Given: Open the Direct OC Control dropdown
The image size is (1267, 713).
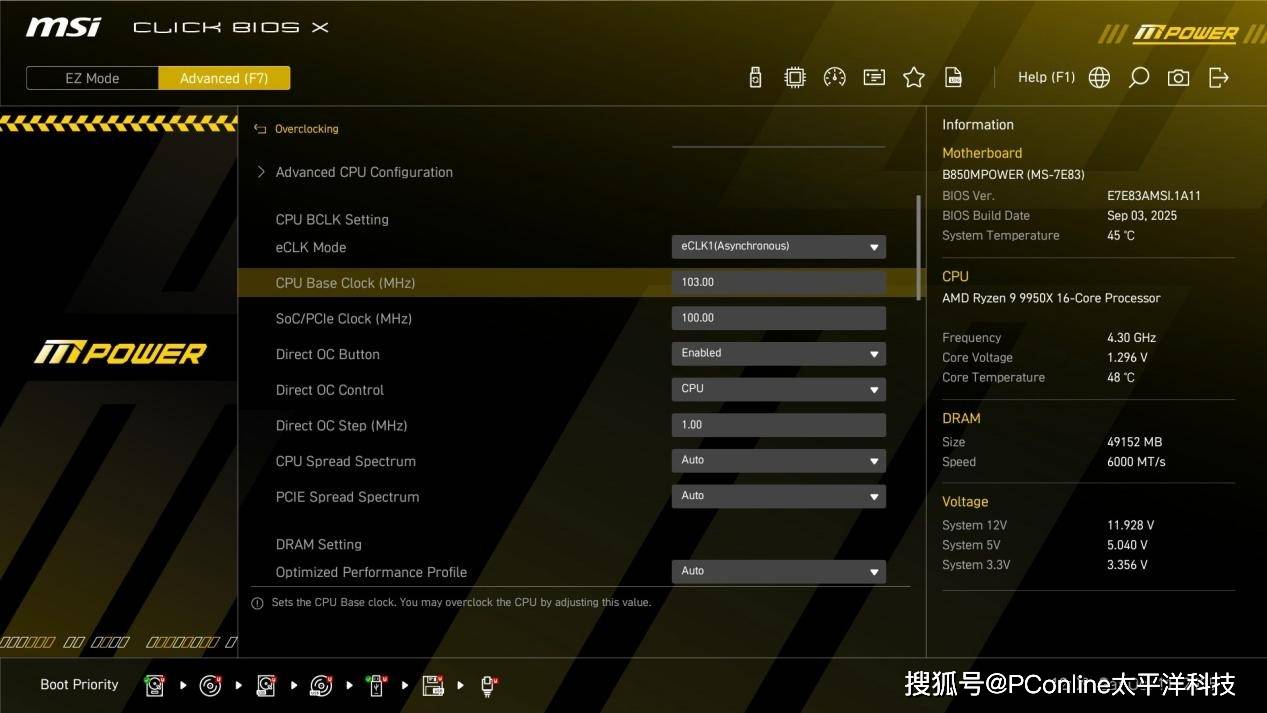Looking at the screenshot, I should coord(778,389).
